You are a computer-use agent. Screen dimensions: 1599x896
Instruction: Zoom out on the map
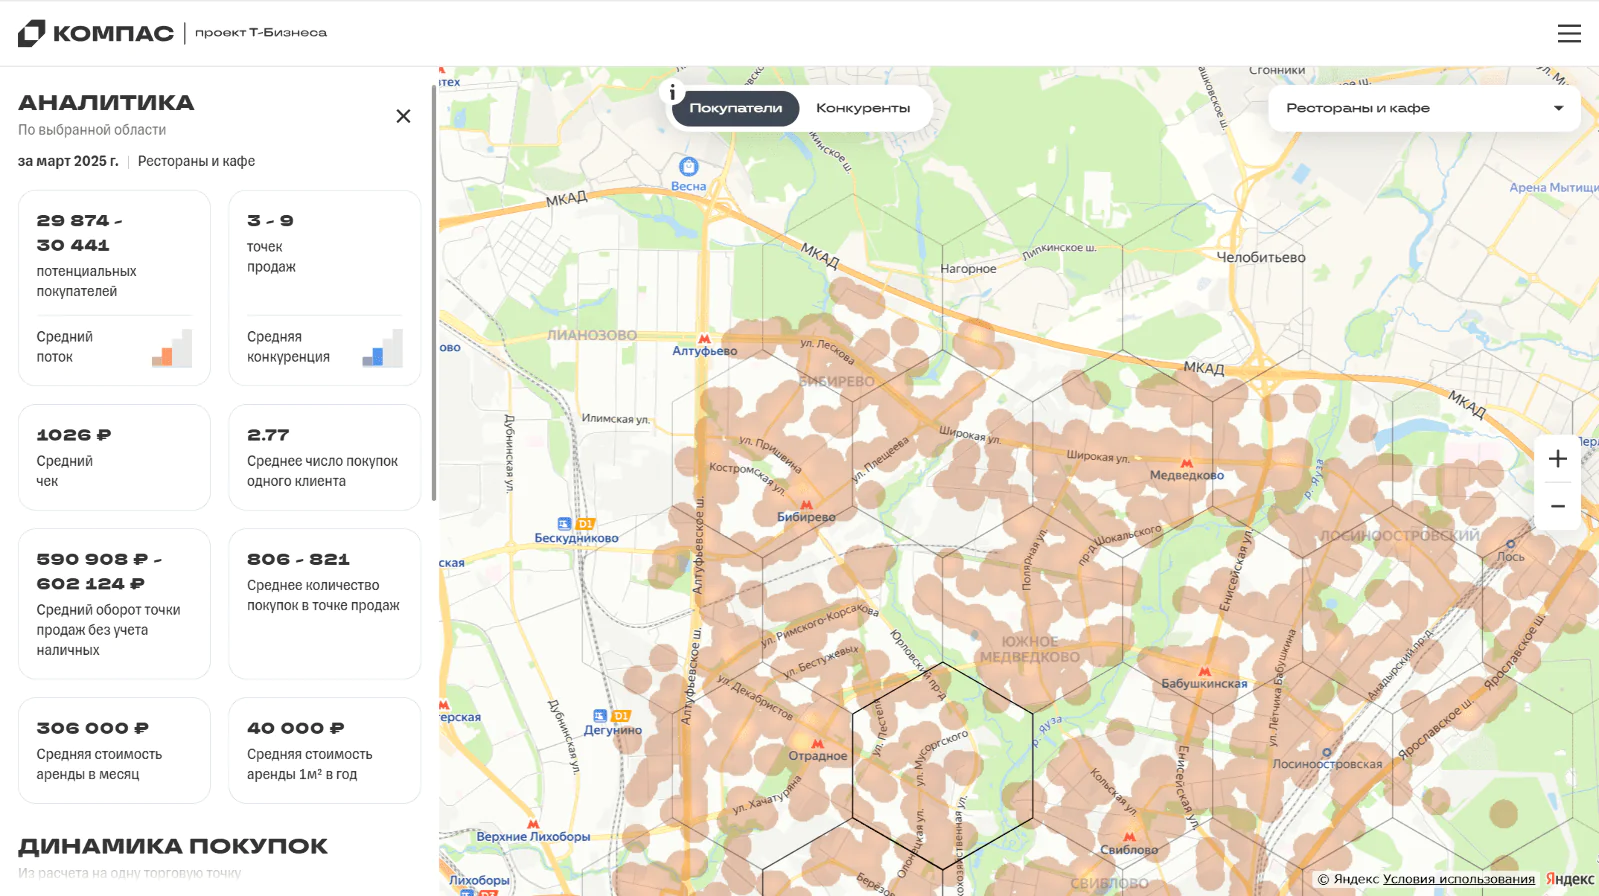(x=1557, y=506)
